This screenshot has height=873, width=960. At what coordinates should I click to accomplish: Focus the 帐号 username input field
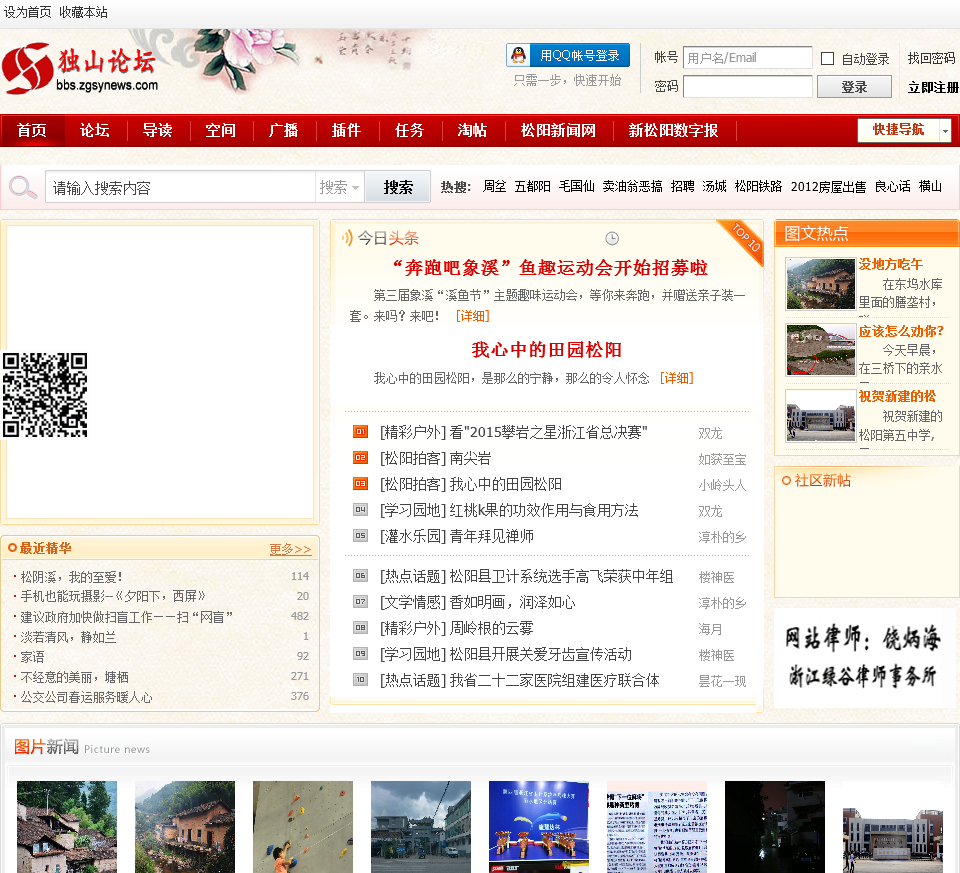(748, 58)
